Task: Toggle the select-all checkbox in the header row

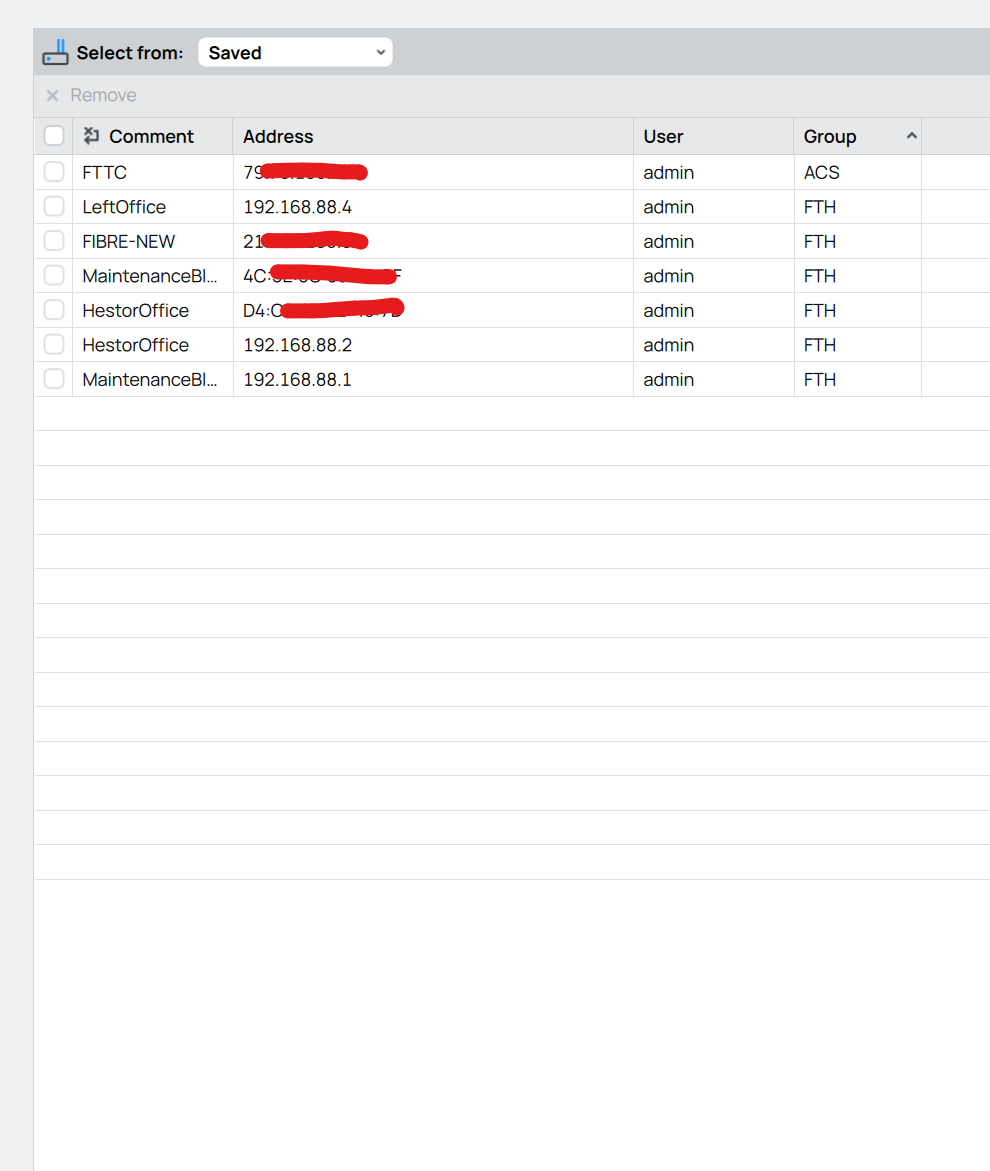Action: click(x=53, y=135)
